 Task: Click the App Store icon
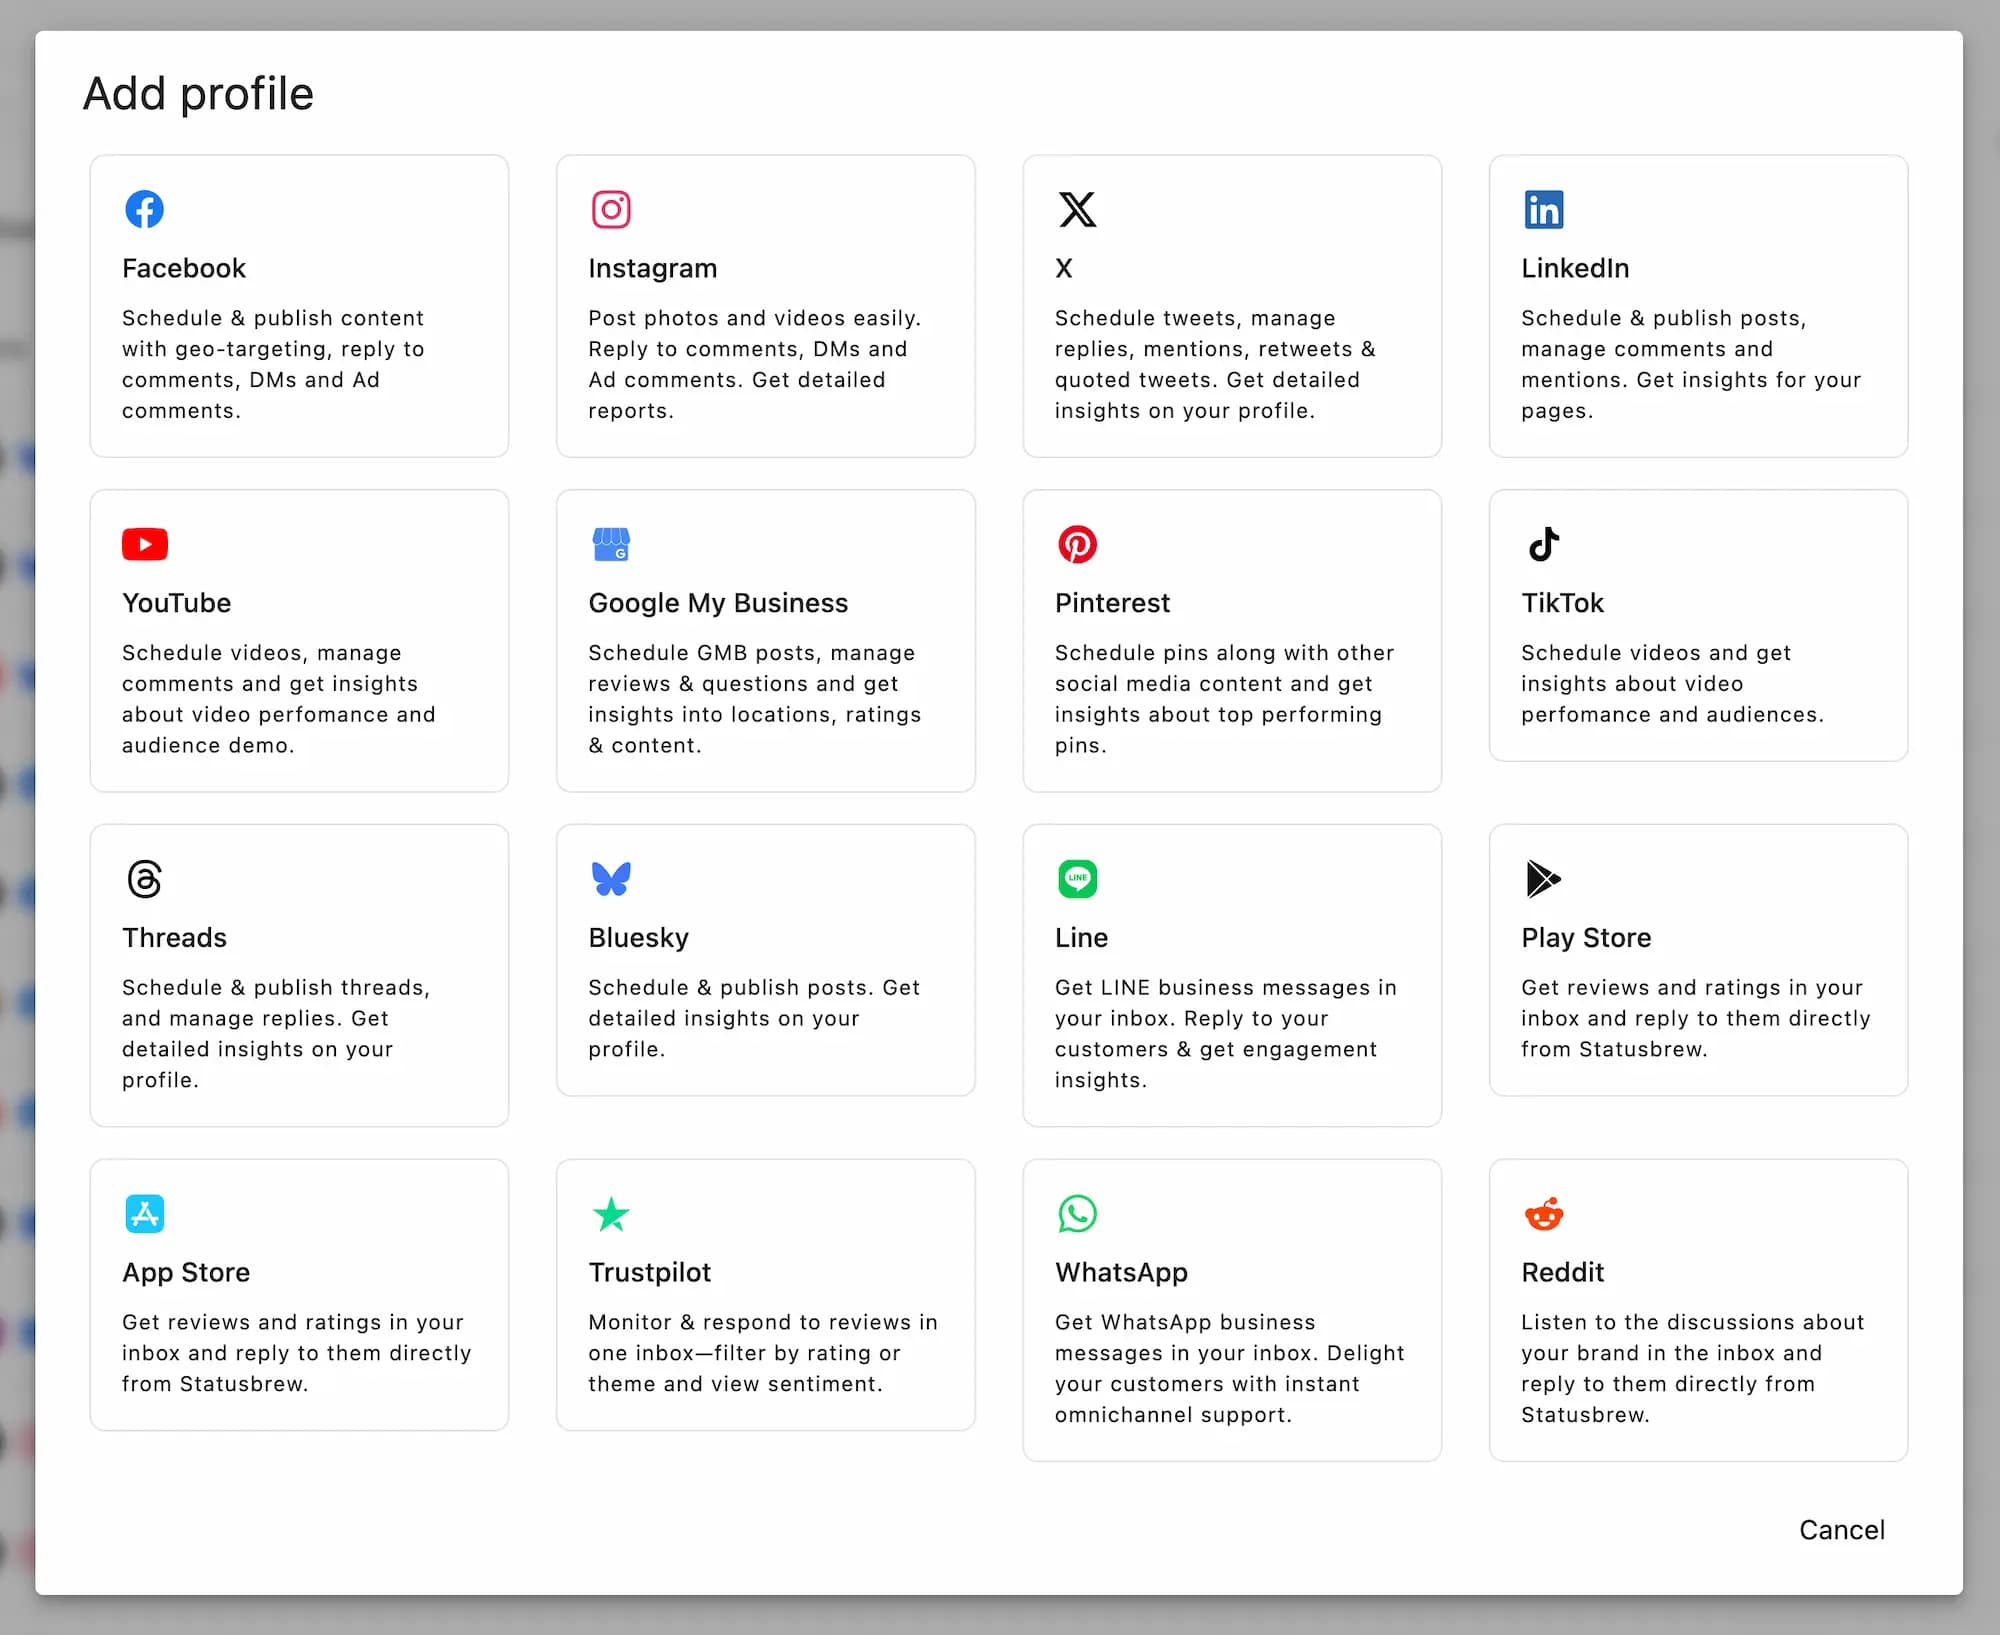coord(144,1214)
